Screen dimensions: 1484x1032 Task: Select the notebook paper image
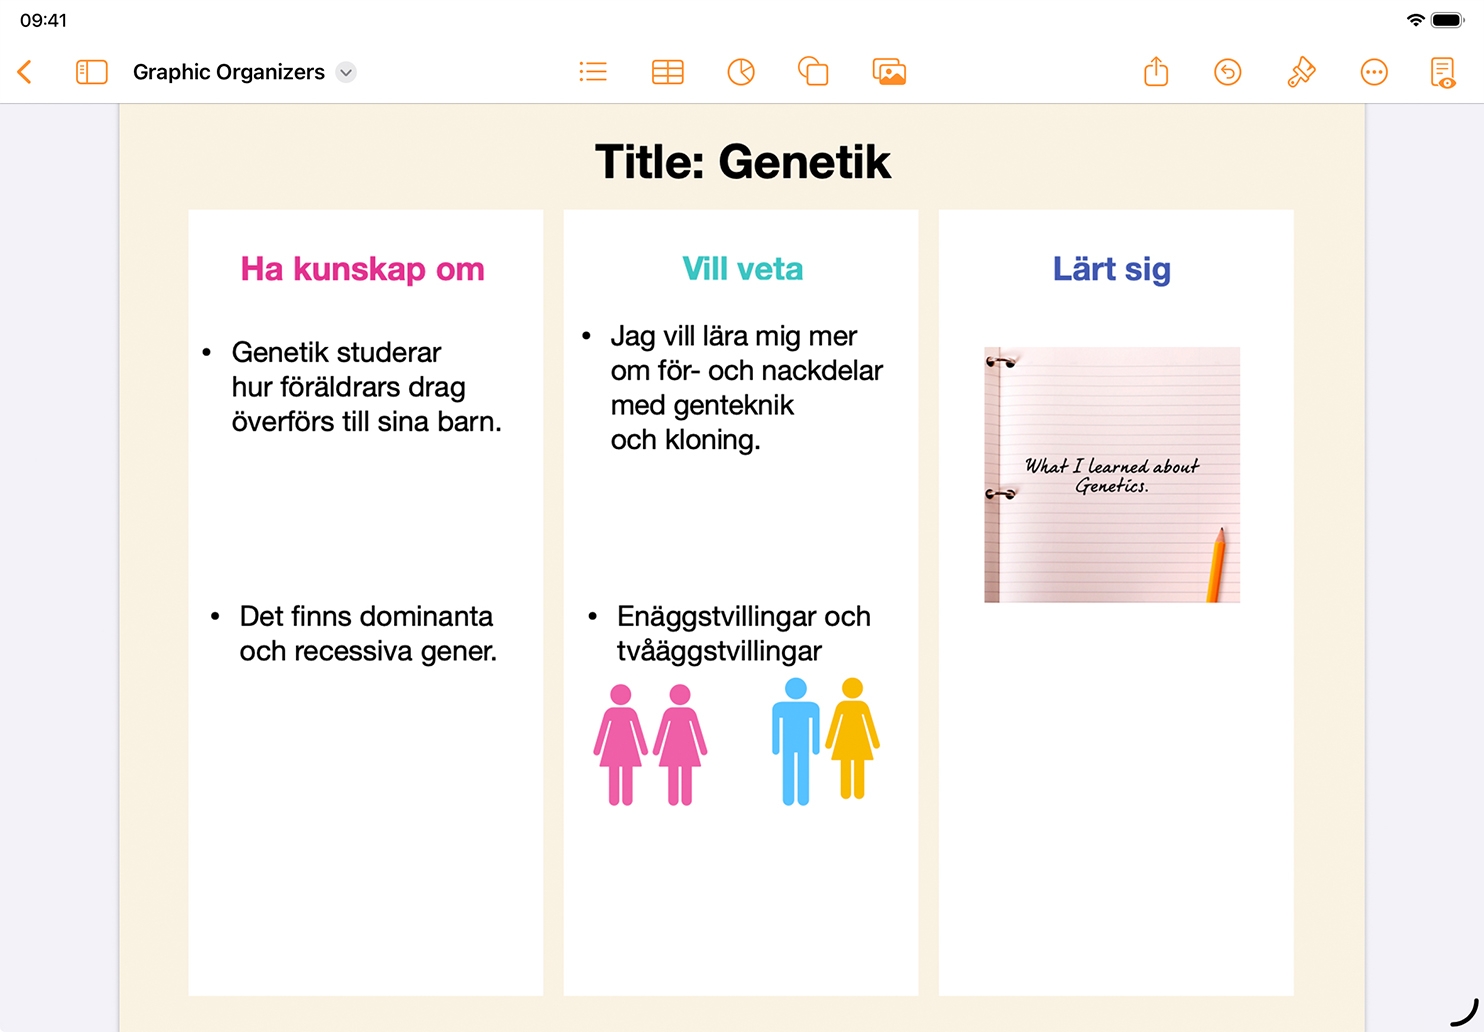pos(1112,475)
